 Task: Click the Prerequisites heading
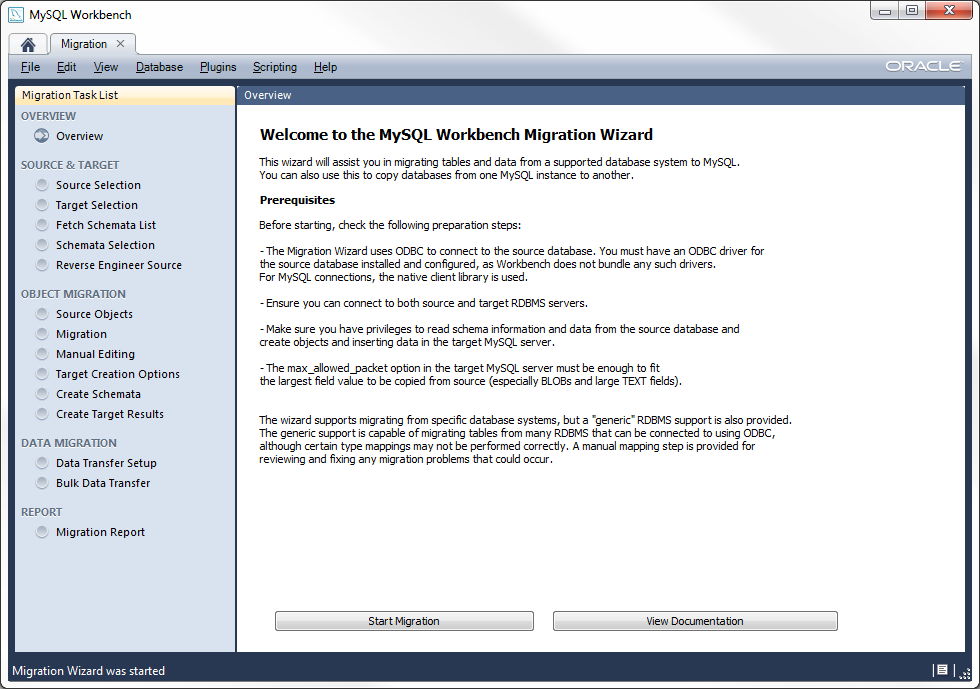pyautogui.click(x=297, y=200)
